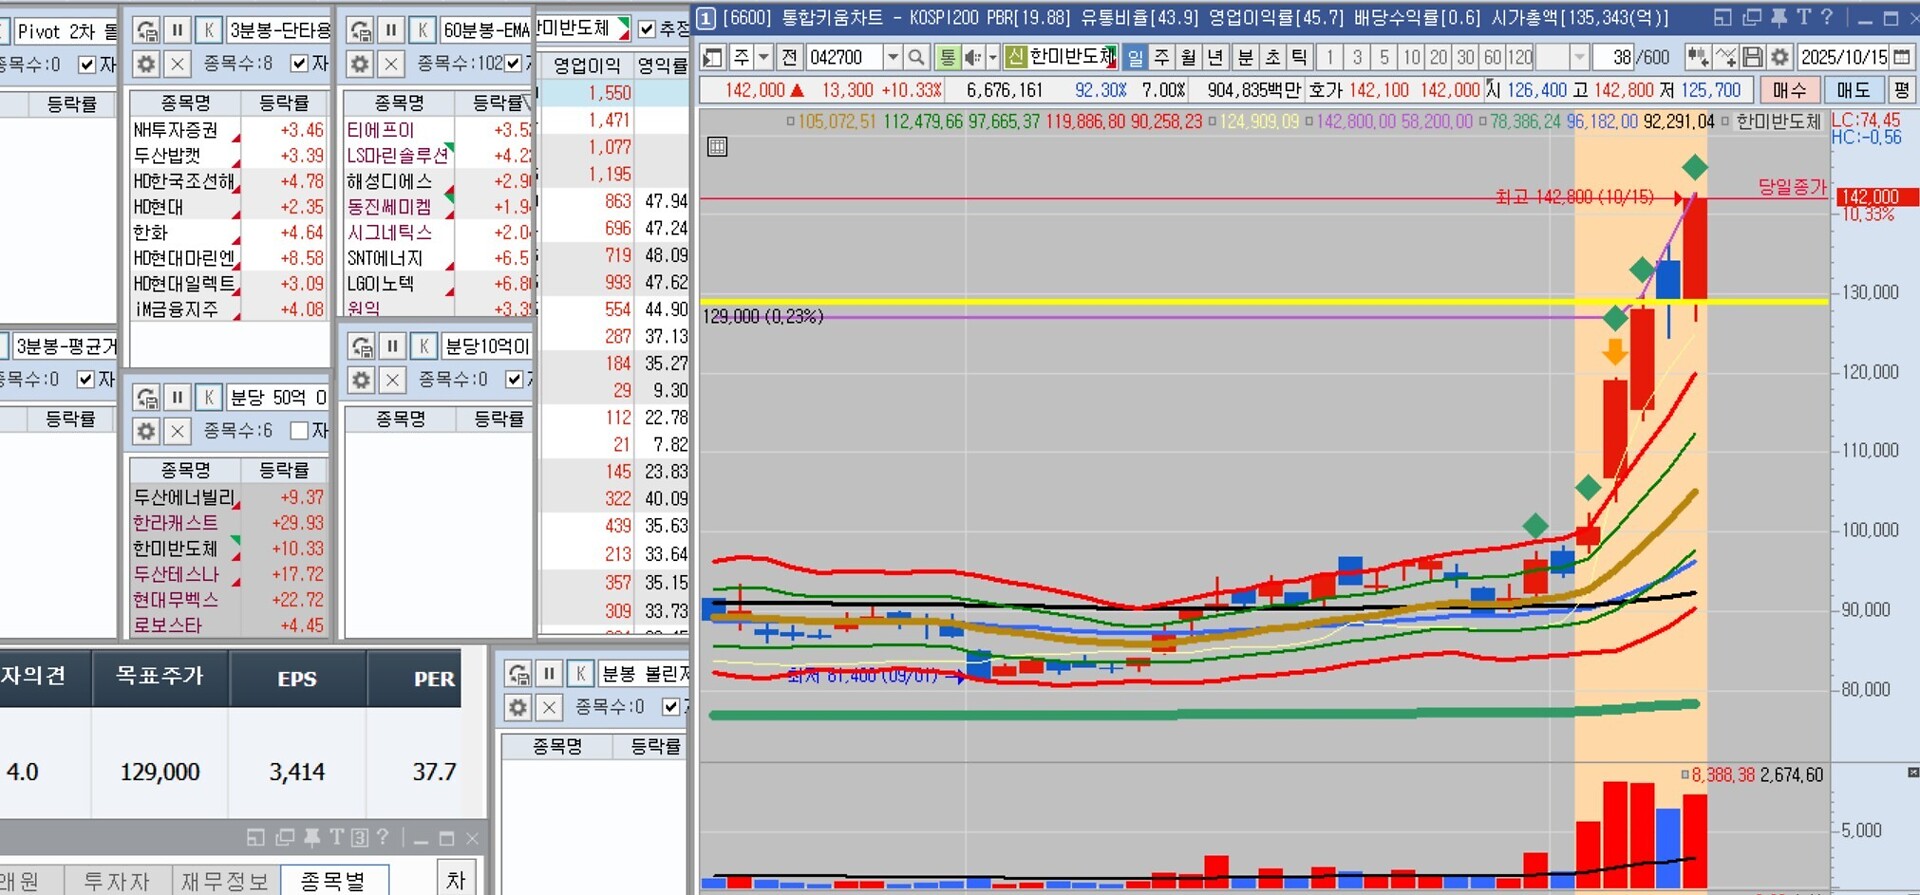
Task: Switch to the 재무정보 tab
Action: (x=225, y=881)
